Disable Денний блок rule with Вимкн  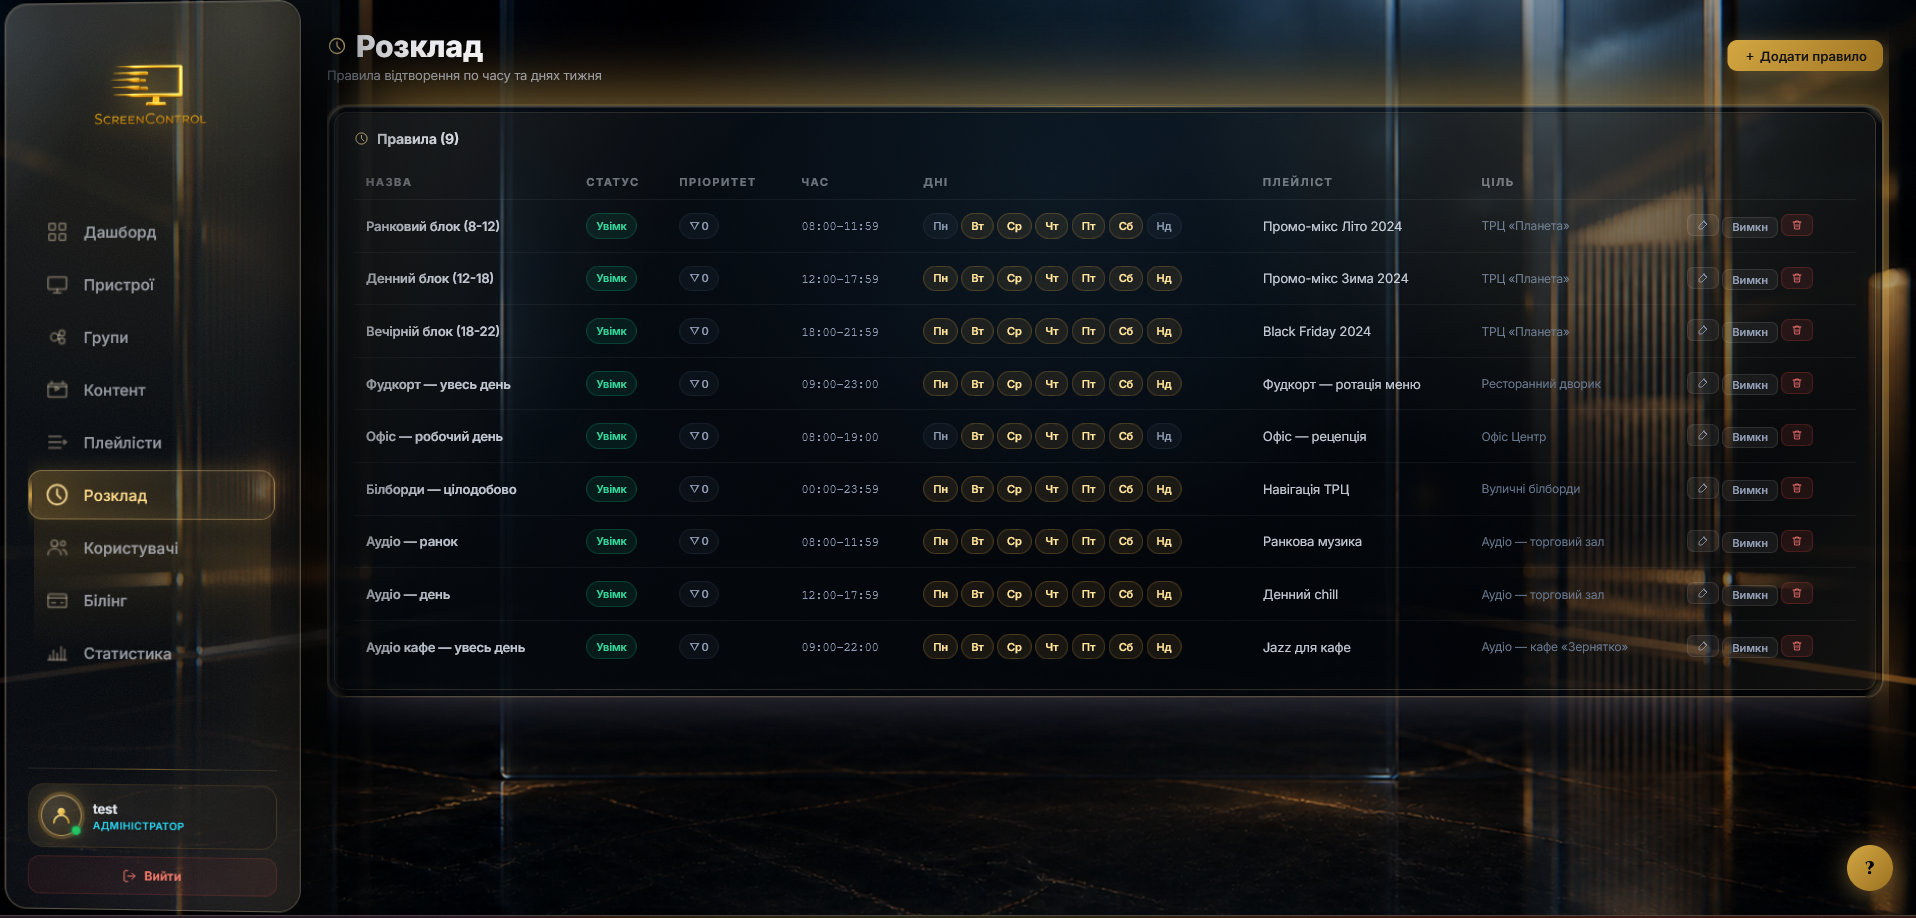[x=1750, y=280]
